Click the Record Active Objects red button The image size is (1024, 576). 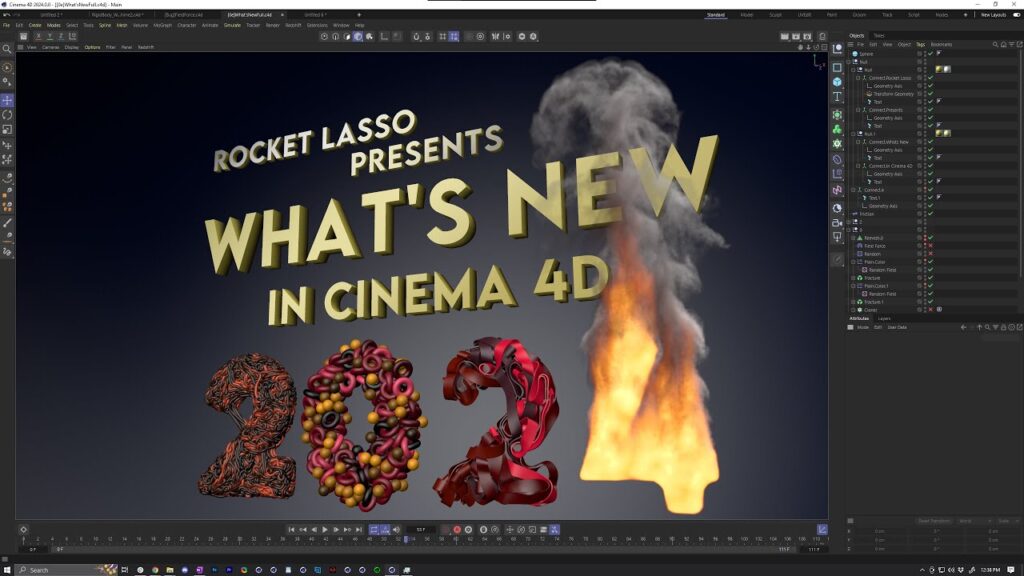(x=456, y=530)
